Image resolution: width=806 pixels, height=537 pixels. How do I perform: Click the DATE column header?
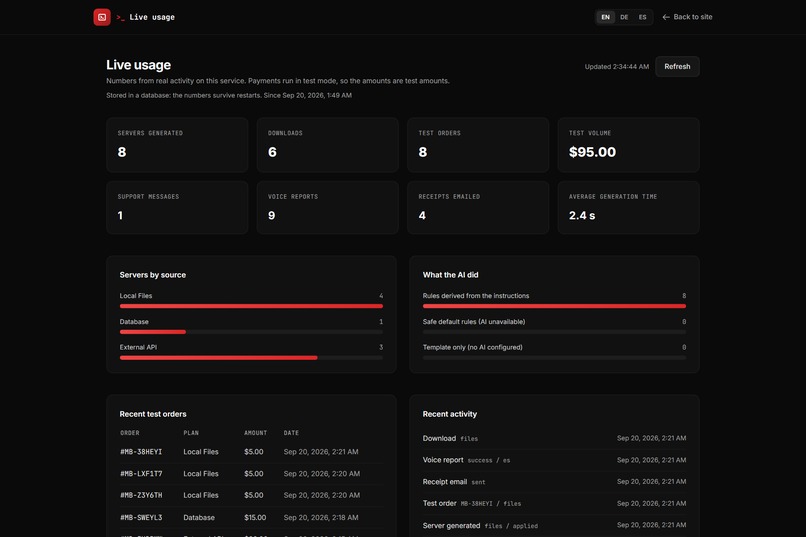291,433
